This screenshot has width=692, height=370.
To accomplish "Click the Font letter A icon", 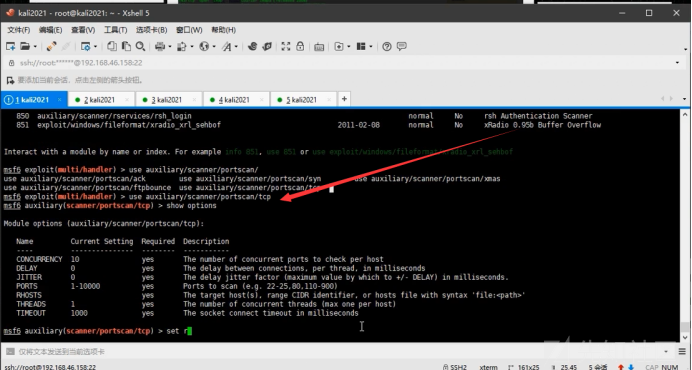I will coord(227,46).
